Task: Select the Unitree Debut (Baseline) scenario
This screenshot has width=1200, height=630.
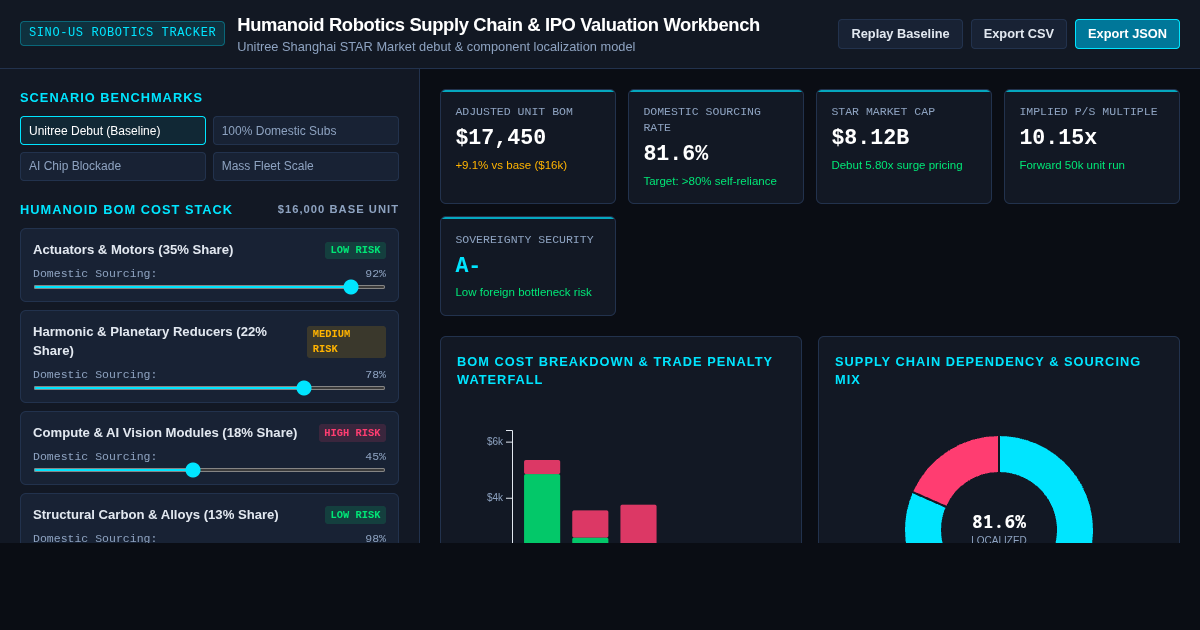Action: click(x=113, y=131)
